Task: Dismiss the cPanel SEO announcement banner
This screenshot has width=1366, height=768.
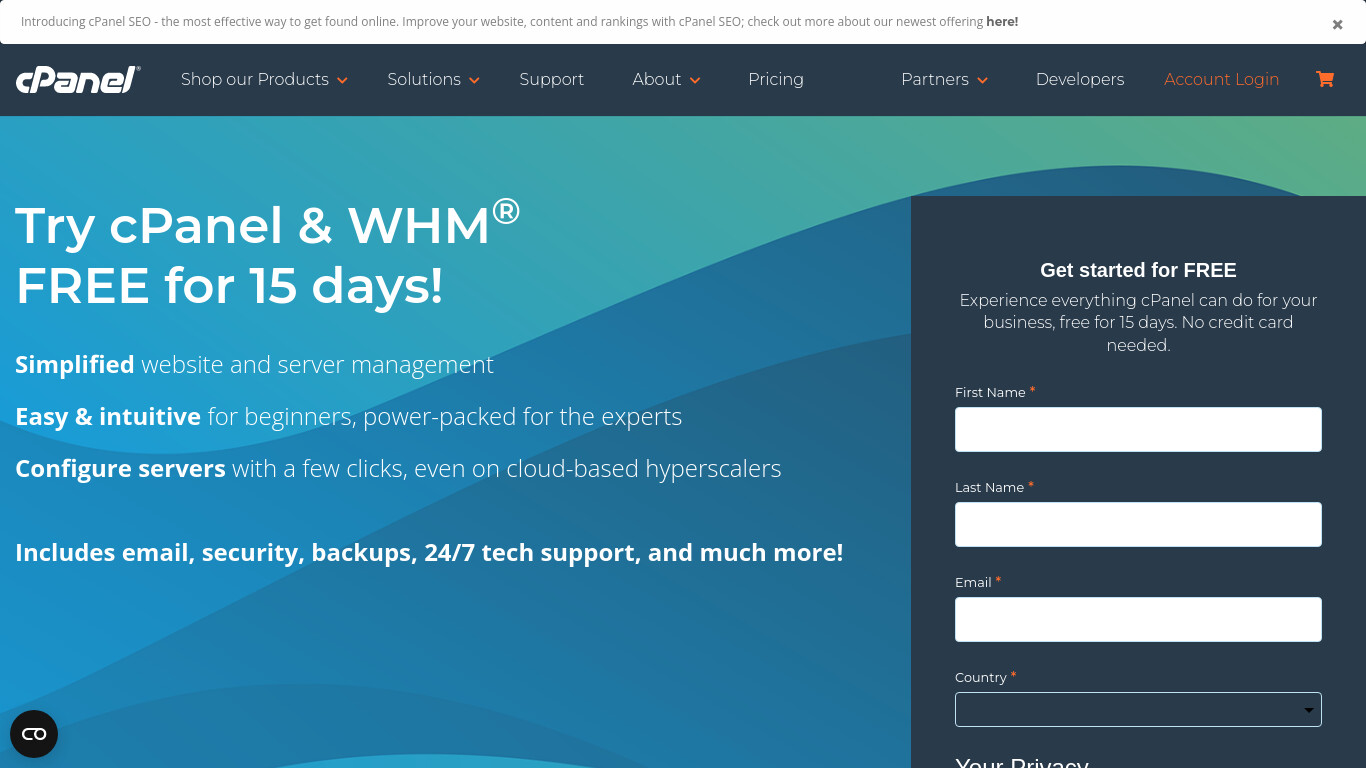Action: [x=1337, y=24]
